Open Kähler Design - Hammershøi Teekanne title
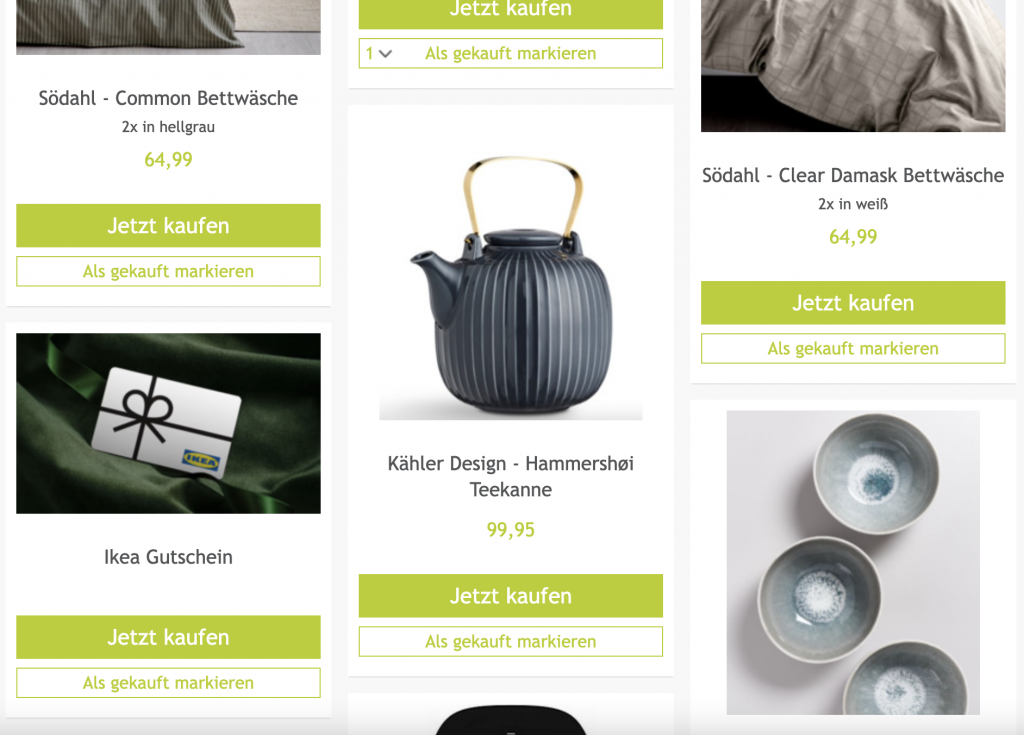The width and height of the screenshot is (1024, 735). point(511,476)
